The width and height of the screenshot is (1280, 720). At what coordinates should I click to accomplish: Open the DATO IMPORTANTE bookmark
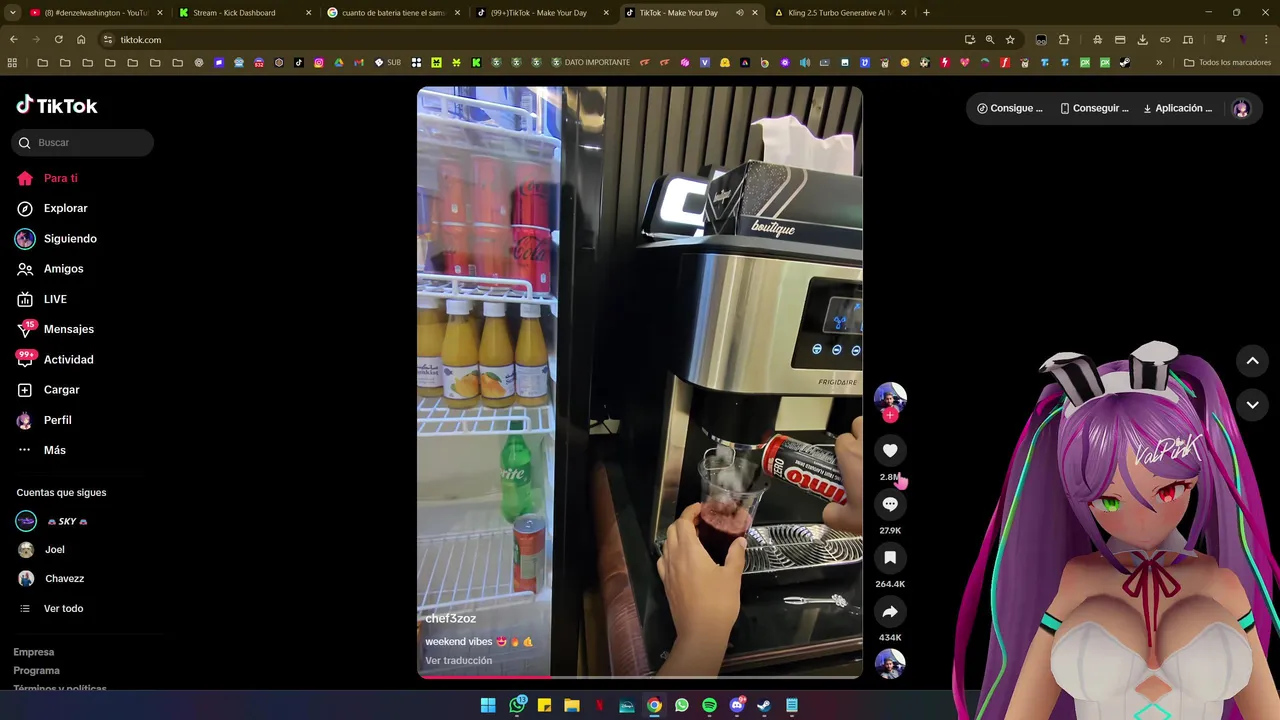pyautogui.click(x=590, y=62)
